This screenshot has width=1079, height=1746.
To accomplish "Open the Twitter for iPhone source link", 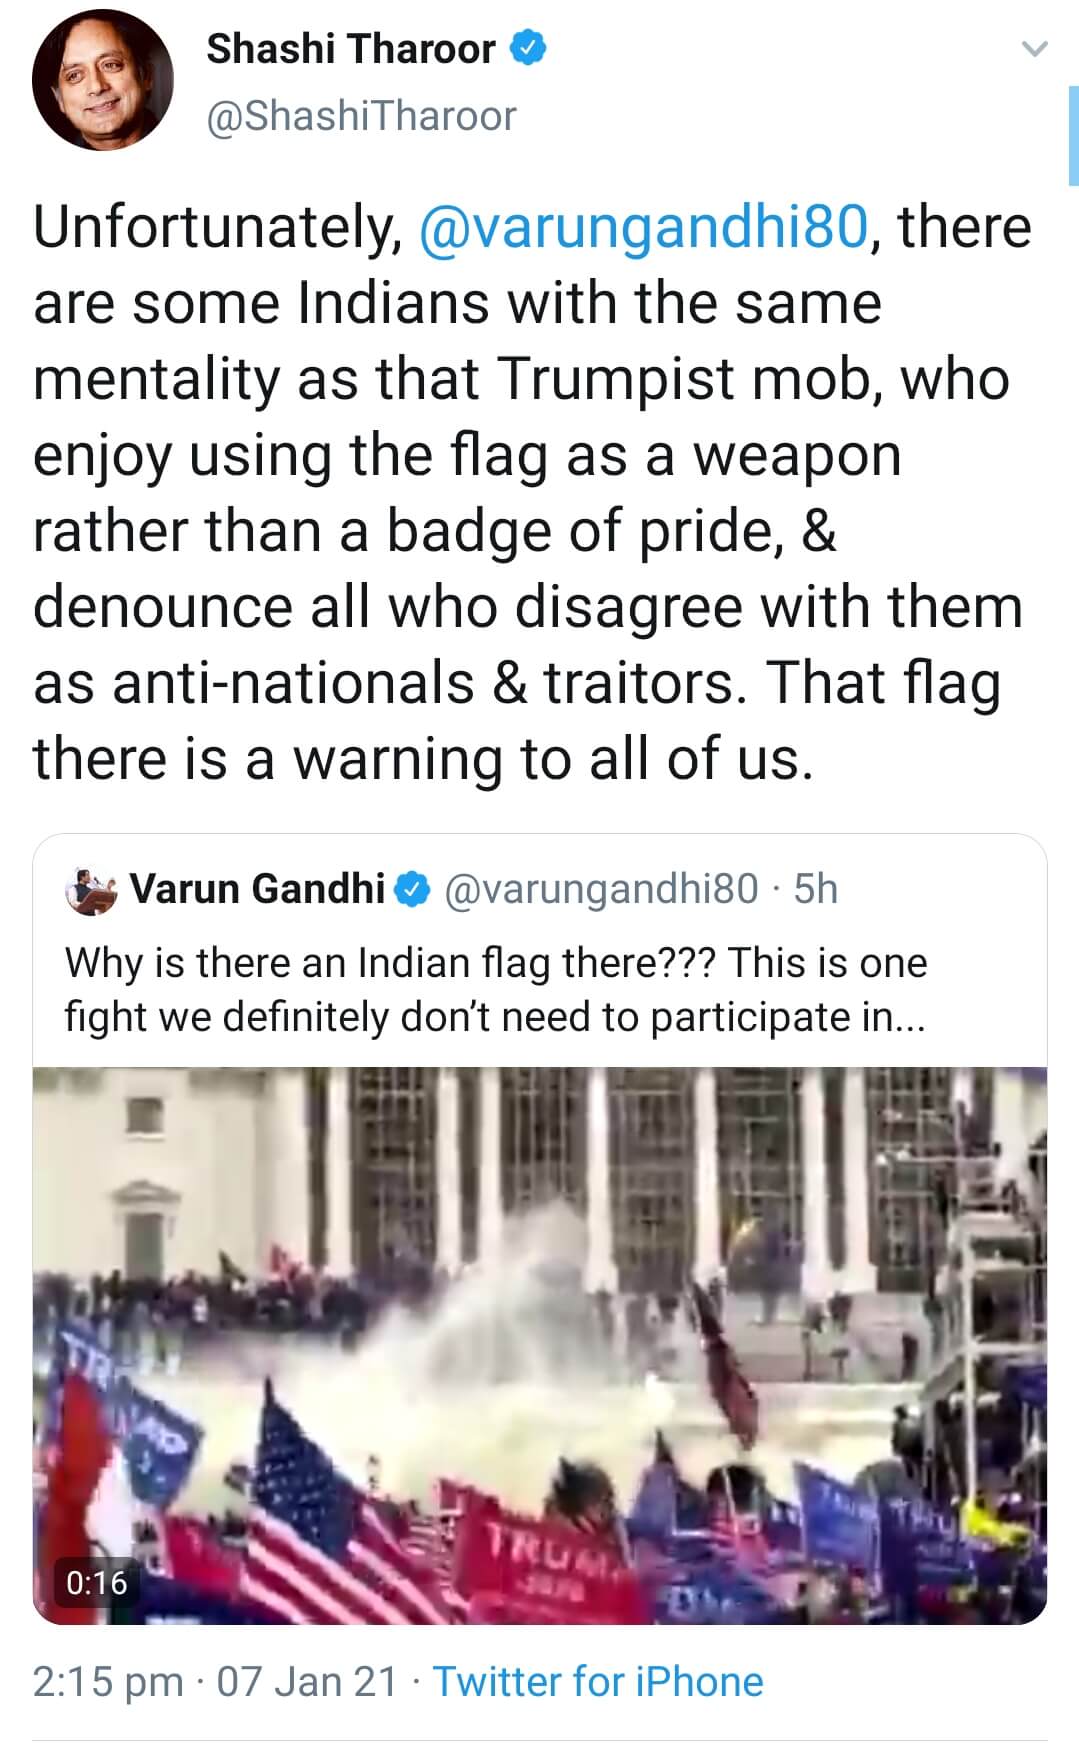I will 598,1682.
